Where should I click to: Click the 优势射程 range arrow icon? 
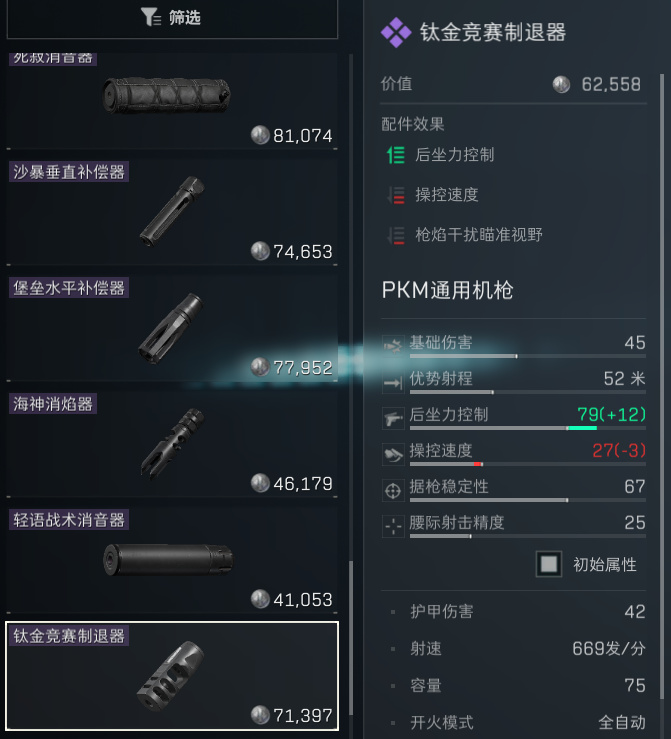(x=393, y=382)
